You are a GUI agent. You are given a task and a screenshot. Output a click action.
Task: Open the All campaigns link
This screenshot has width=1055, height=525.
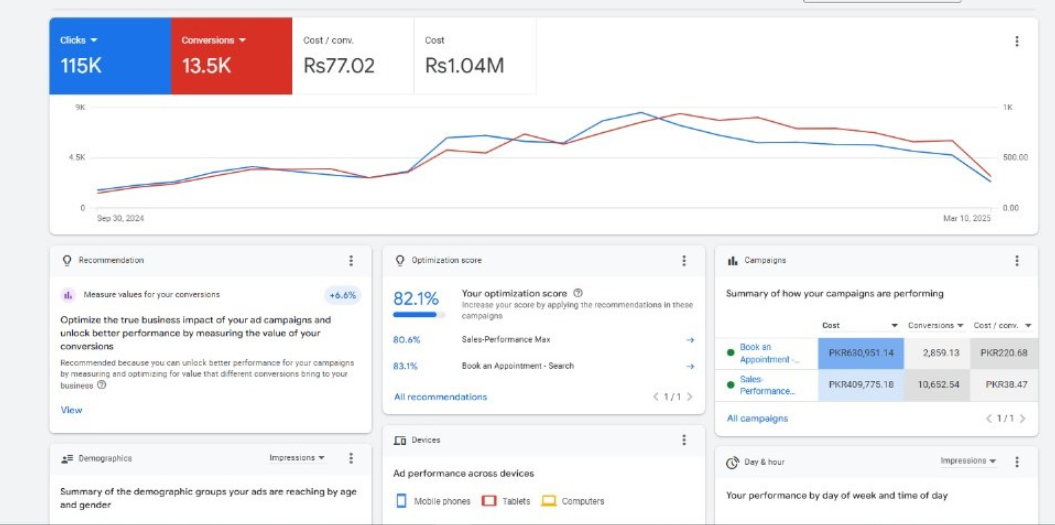757,419
